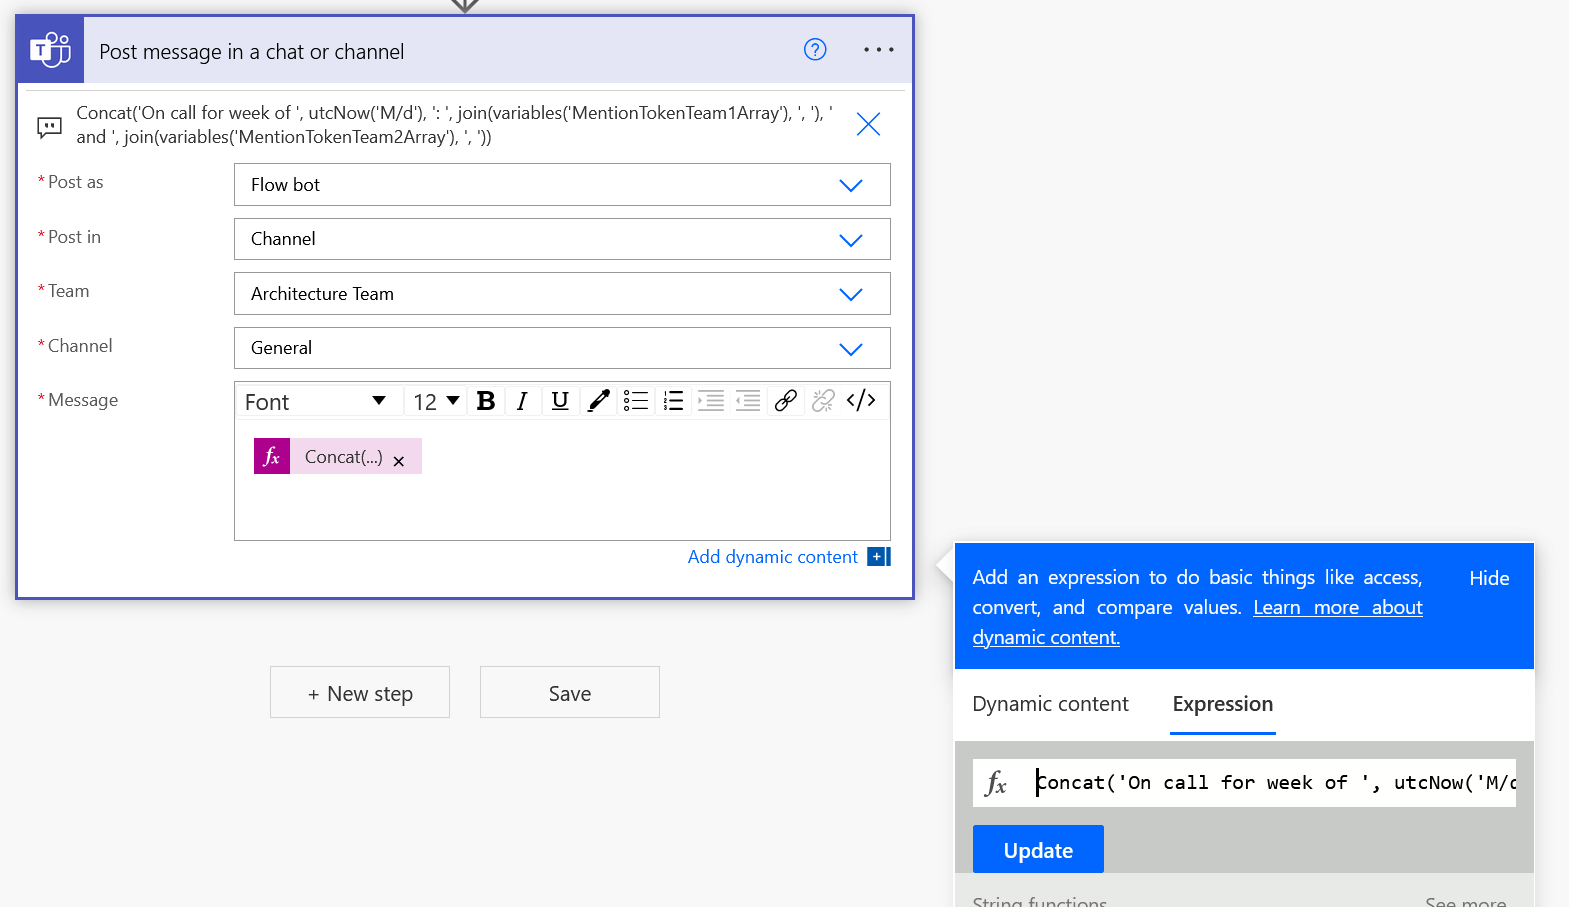
Task: Click the Add dynamic content plus icon
Action: [x=879, y=557]
